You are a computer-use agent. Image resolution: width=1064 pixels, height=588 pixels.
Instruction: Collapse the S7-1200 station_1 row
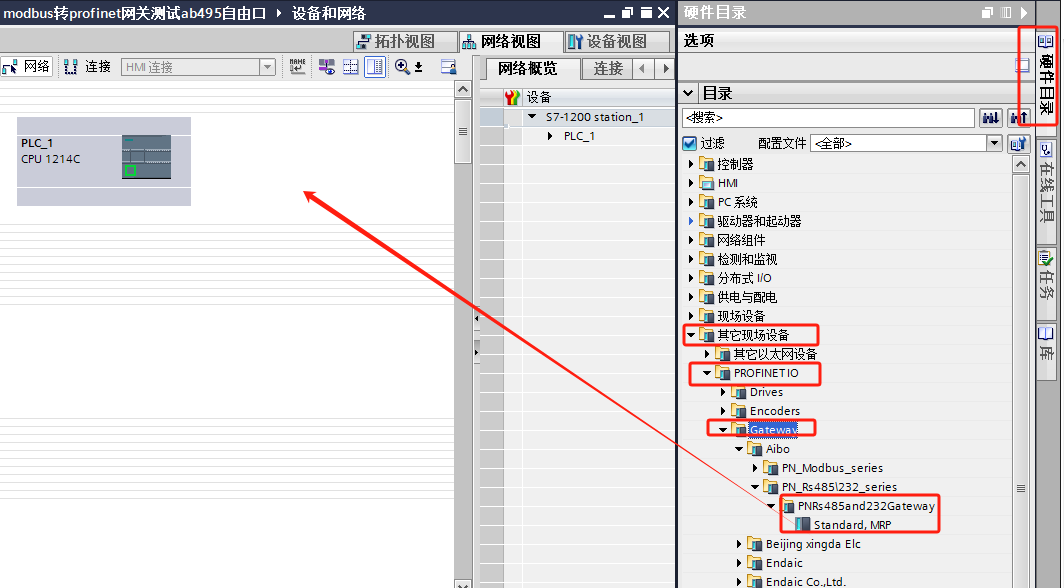coord(532,117)
